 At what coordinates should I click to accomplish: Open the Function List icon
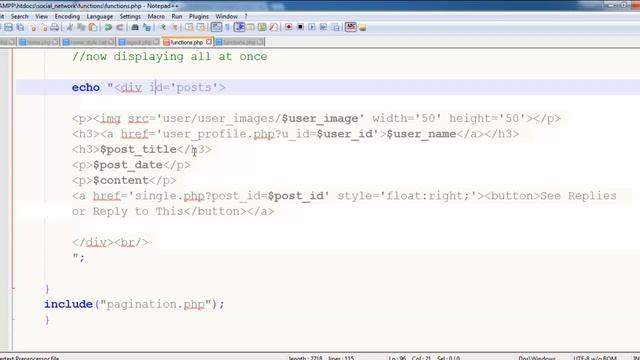pyautogui.click(x=273, y=27)
